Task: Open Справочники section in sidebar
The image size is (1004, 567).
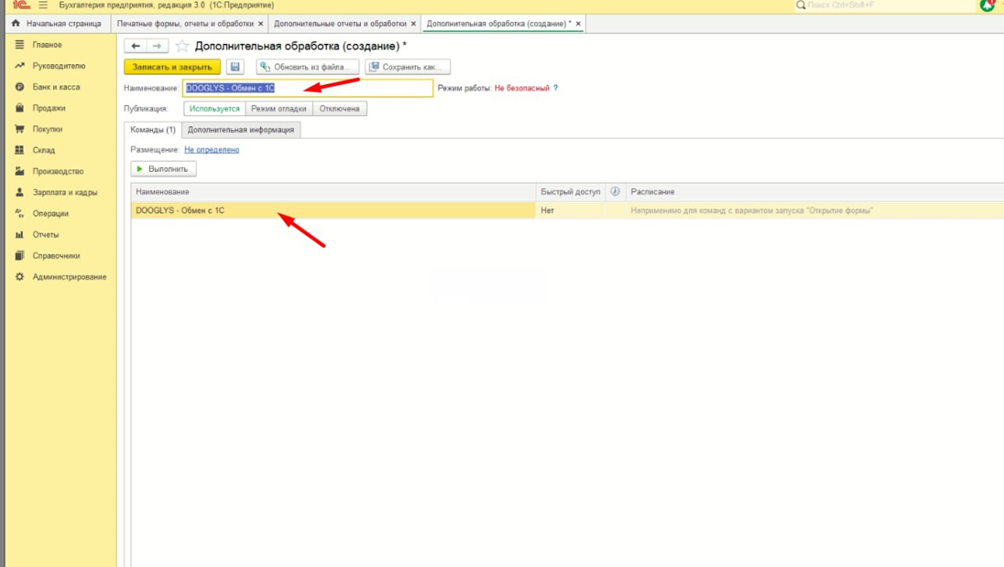Action: [56, 256]
